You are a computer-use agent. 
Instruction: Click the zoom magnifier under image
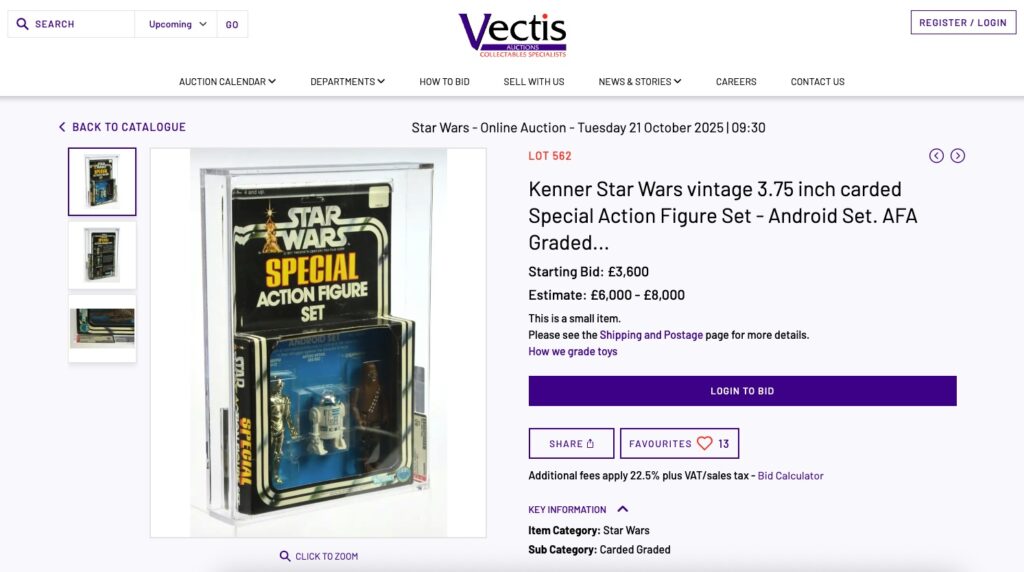[x=285, y=556]
